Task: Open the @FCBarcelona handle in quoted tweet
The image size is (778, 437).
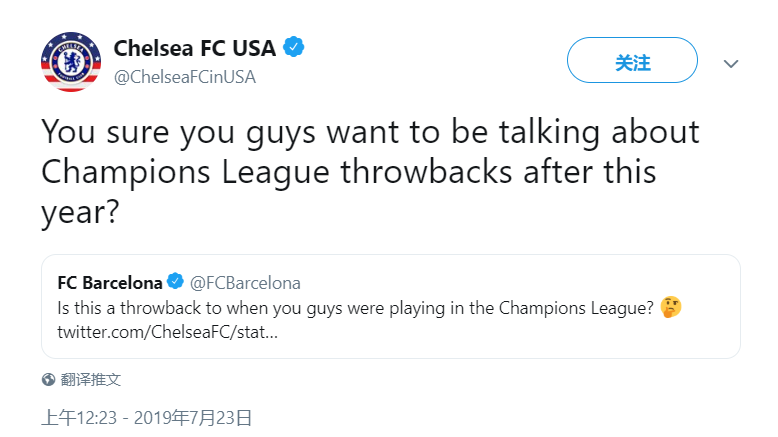Action: (x=245, y=283)
